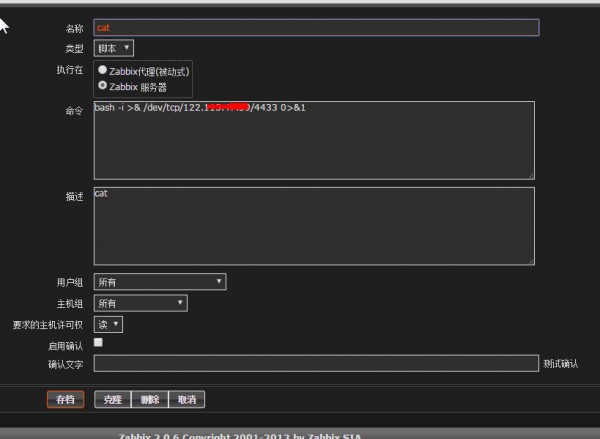Open the 类型 type dropdown showing 脚本
The height and width of the screenshot is (439, 600).
point(114,48)
